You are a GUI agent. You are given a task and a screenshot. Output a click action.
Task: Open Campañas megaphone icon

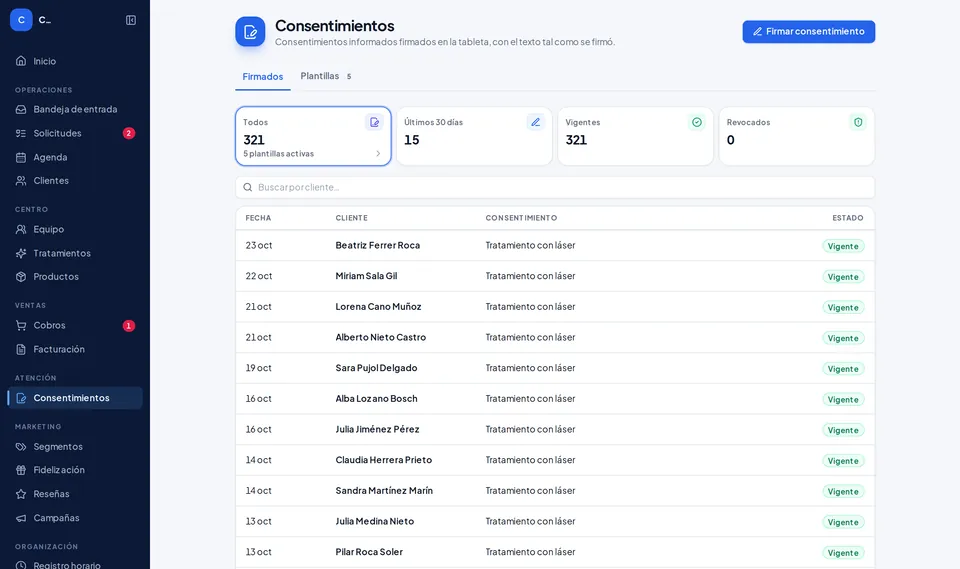(21, 518)
